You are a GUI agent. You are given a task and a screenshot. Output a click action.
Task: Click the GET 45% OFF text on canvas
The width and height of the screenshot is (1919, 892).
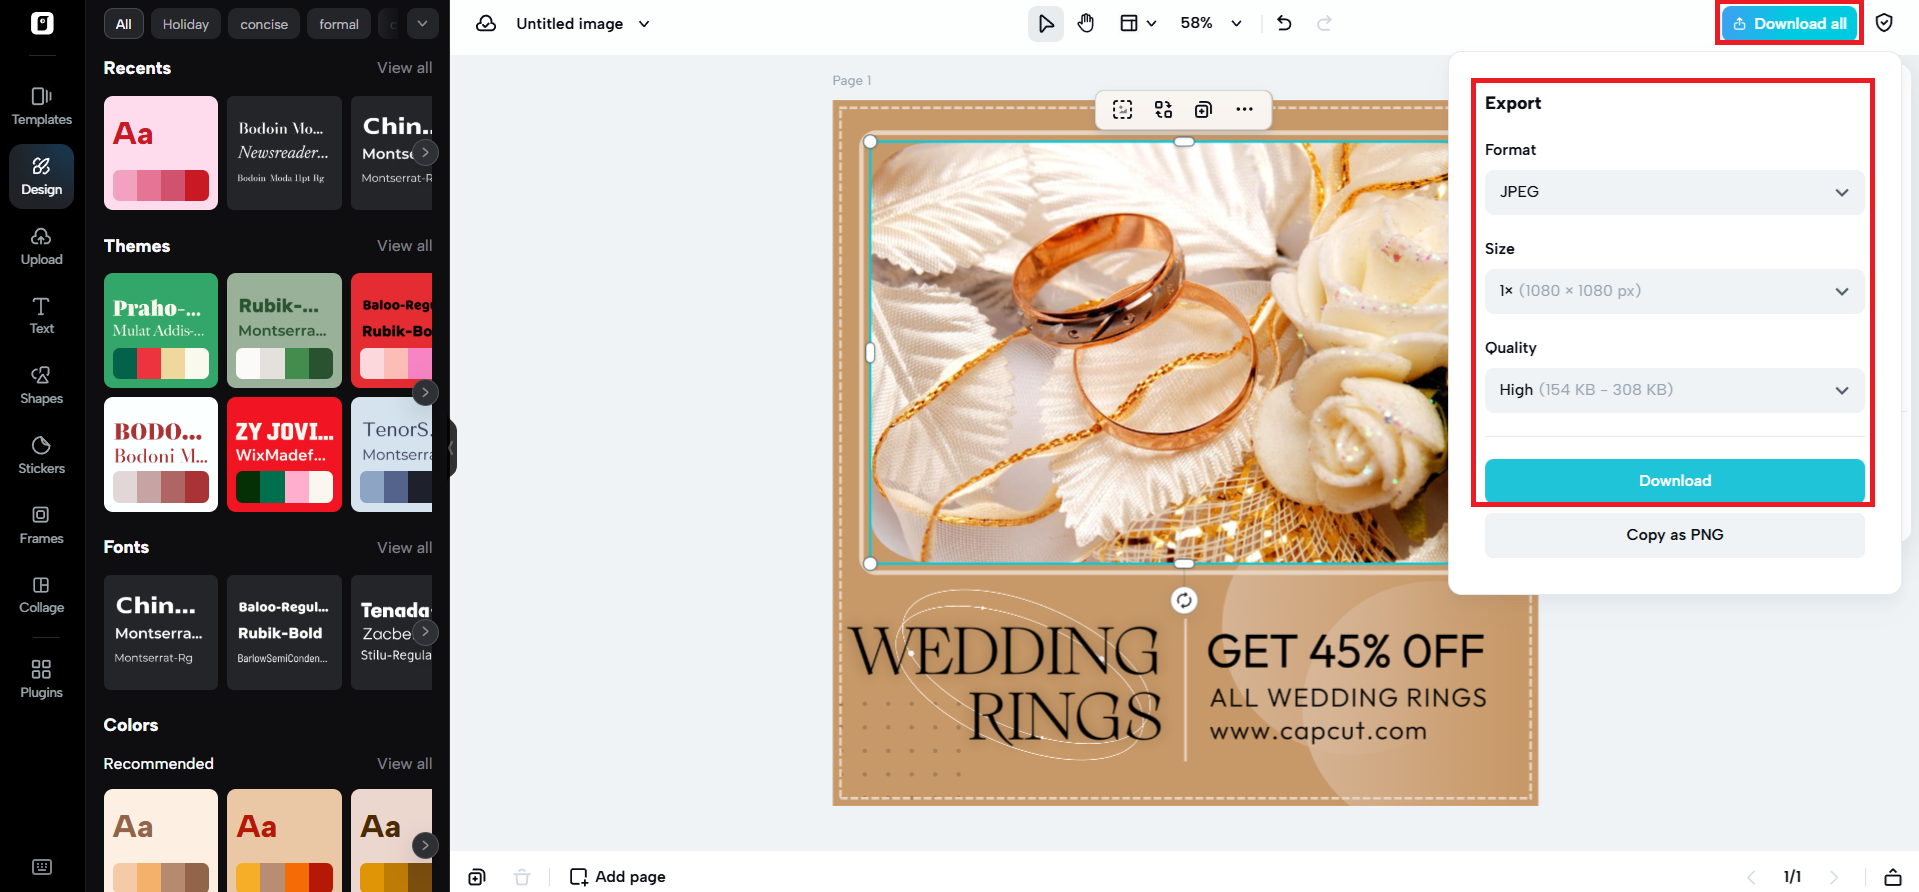click(1345, 652)
